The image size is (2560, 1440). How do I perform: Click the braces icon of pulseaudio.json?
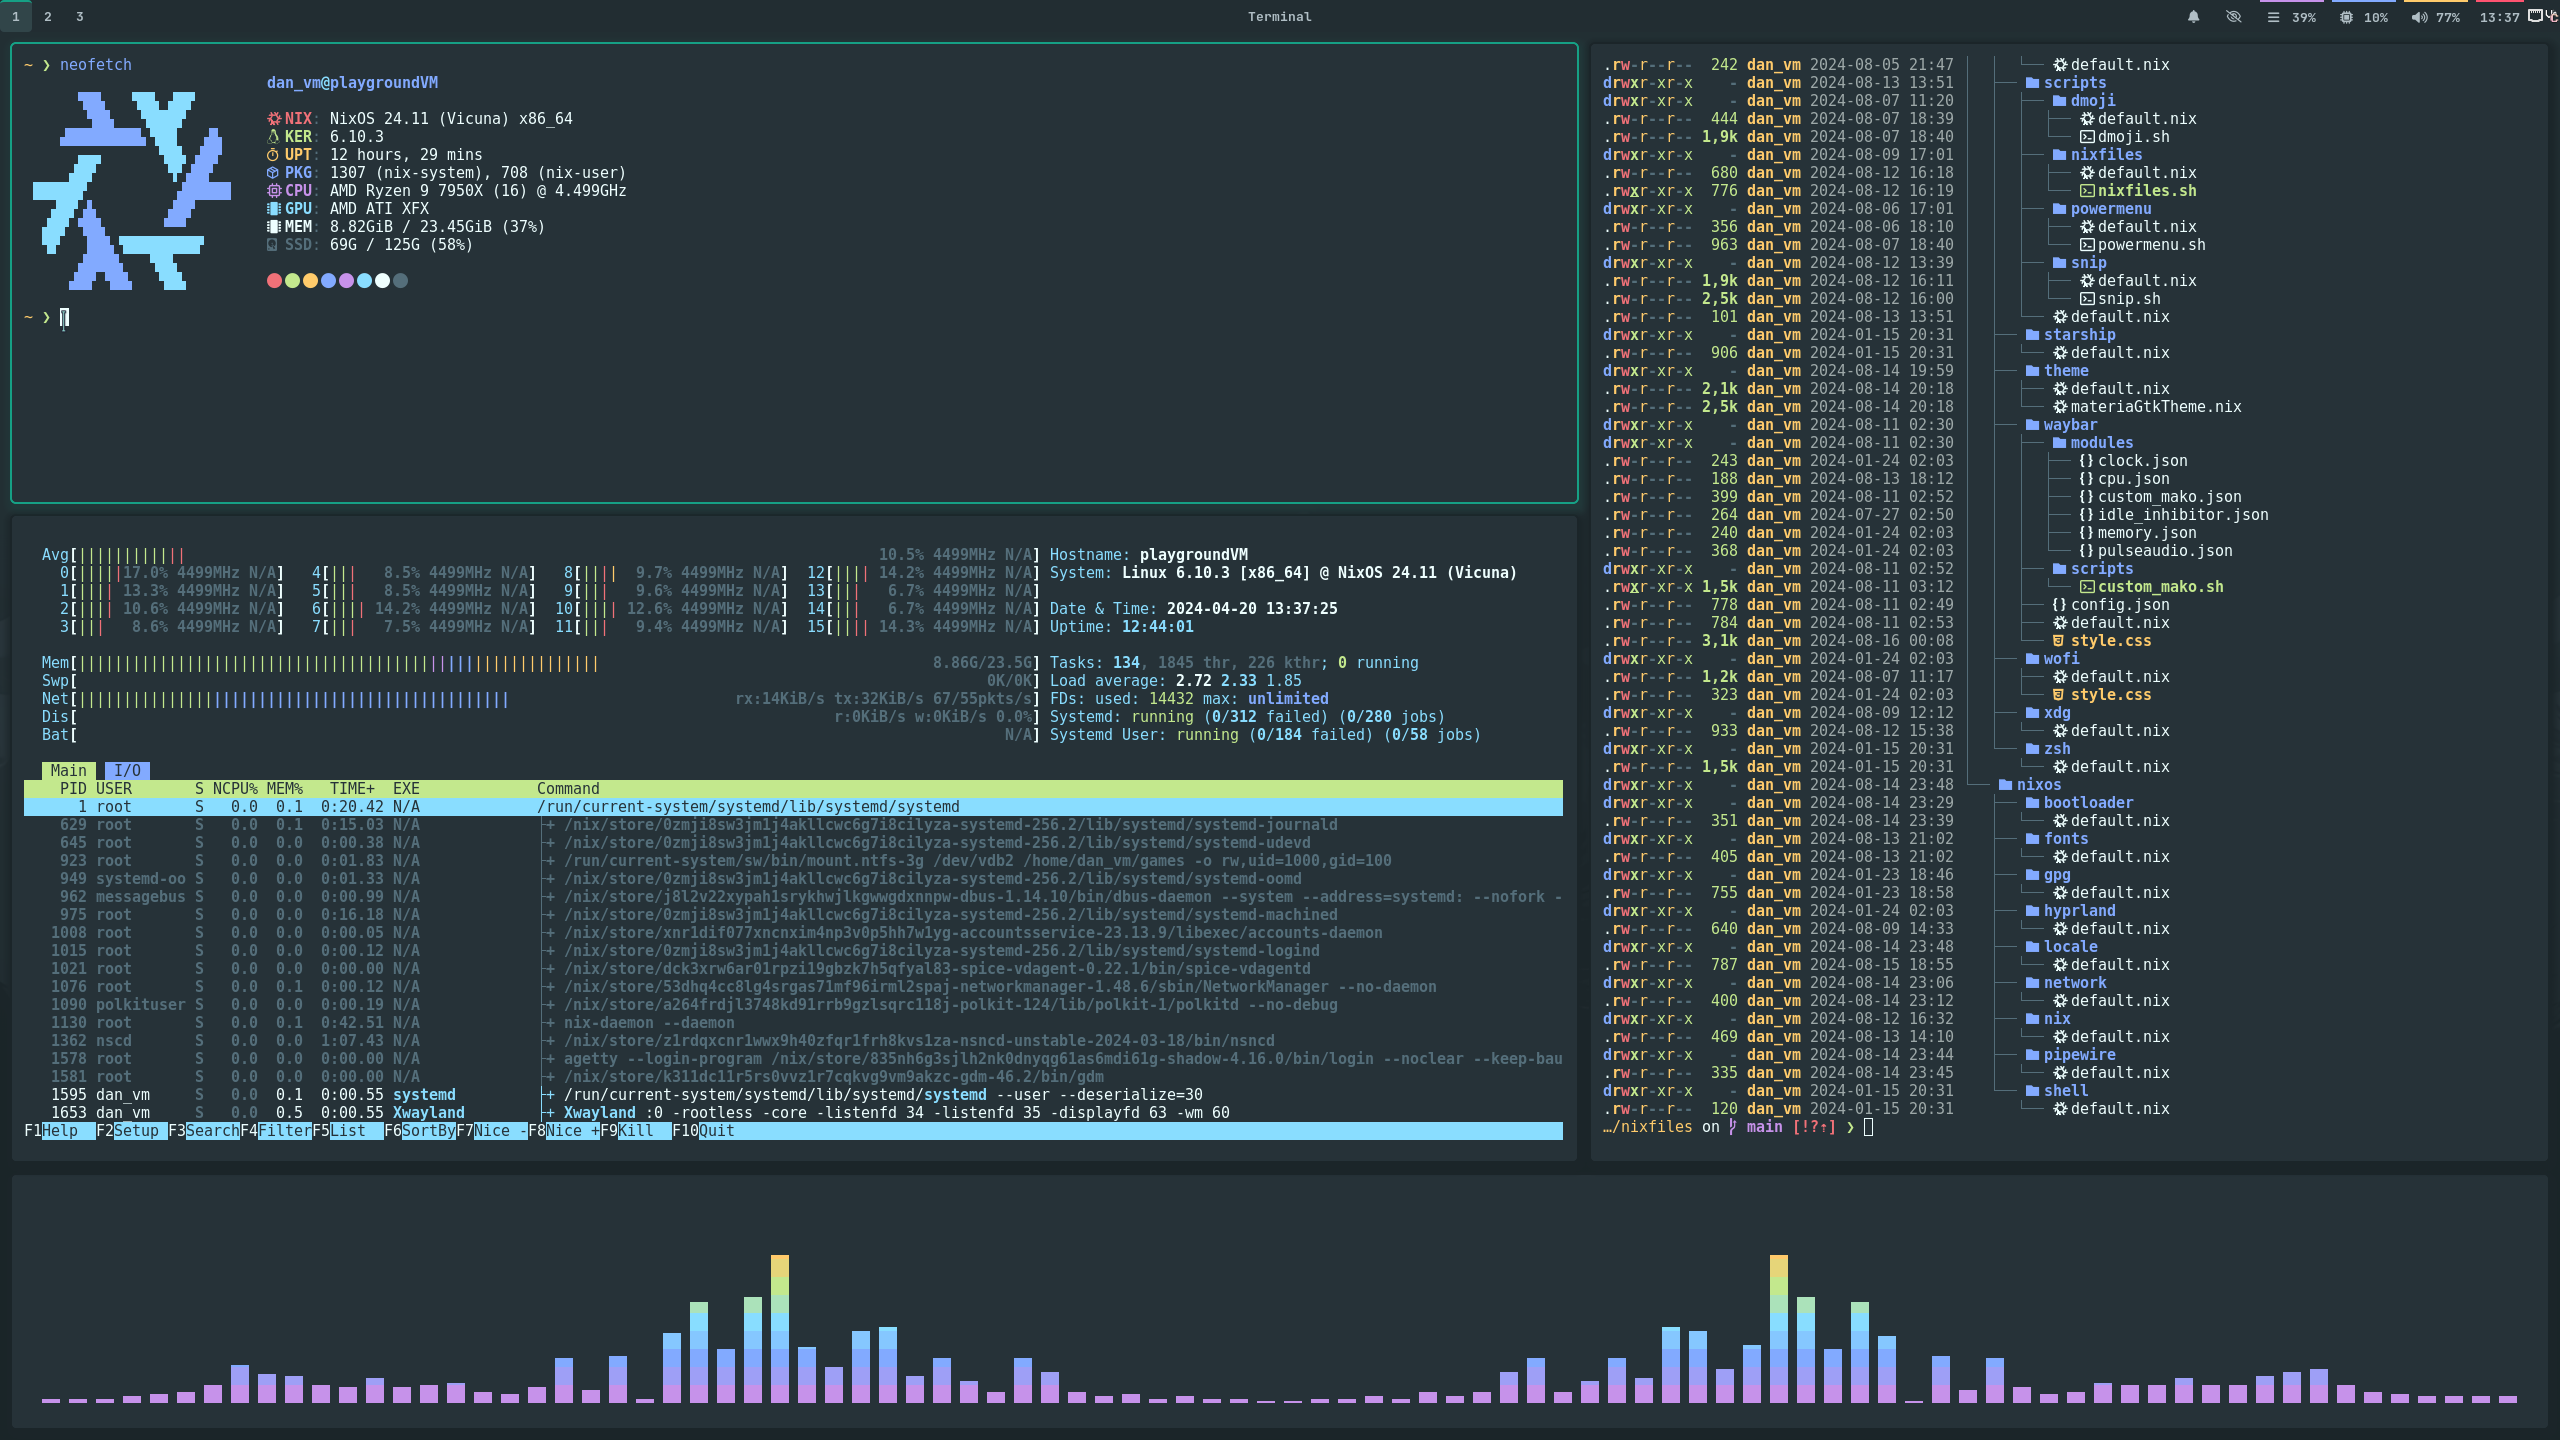click(2086, 550)
